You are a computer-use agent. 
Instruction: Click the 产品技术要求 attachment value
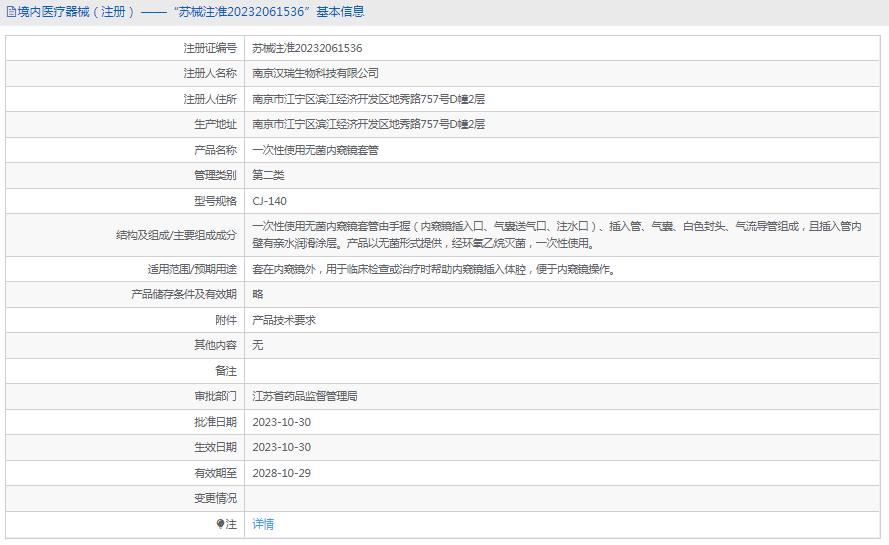[x=284, y=320]
